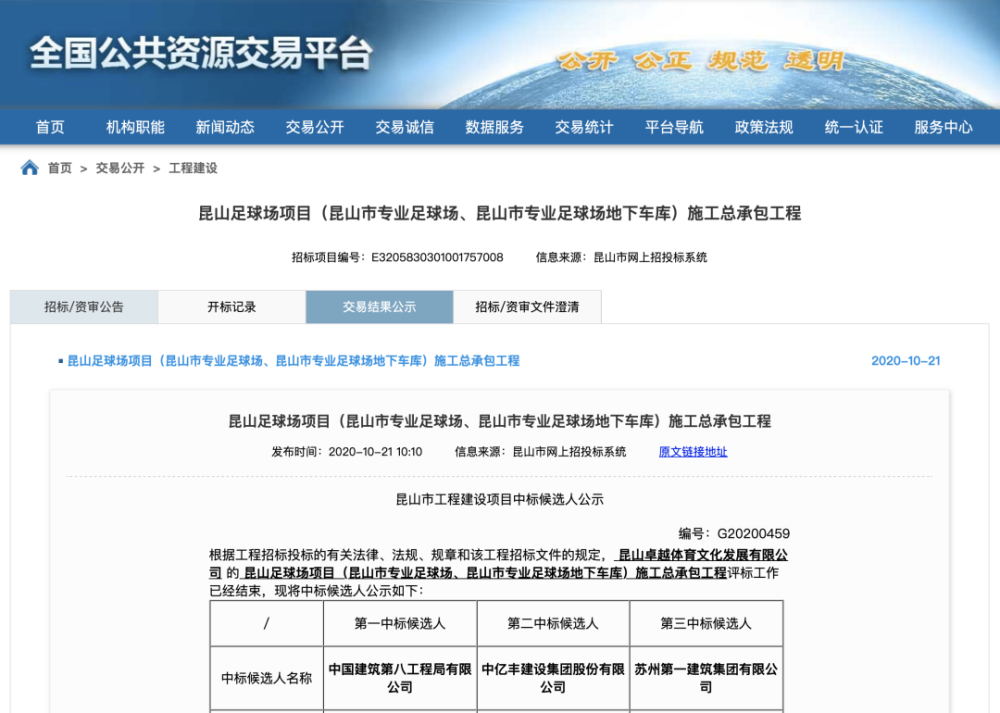
Task: Choose 平台导航 from the navigation bar
Action: pos(674,128)
